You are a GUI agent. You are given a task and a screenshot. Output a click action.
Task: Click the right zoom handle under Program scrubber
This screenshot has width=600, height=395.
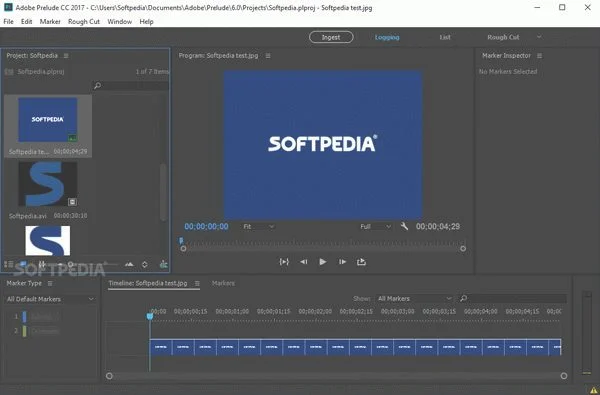click(x=463, y=249)
